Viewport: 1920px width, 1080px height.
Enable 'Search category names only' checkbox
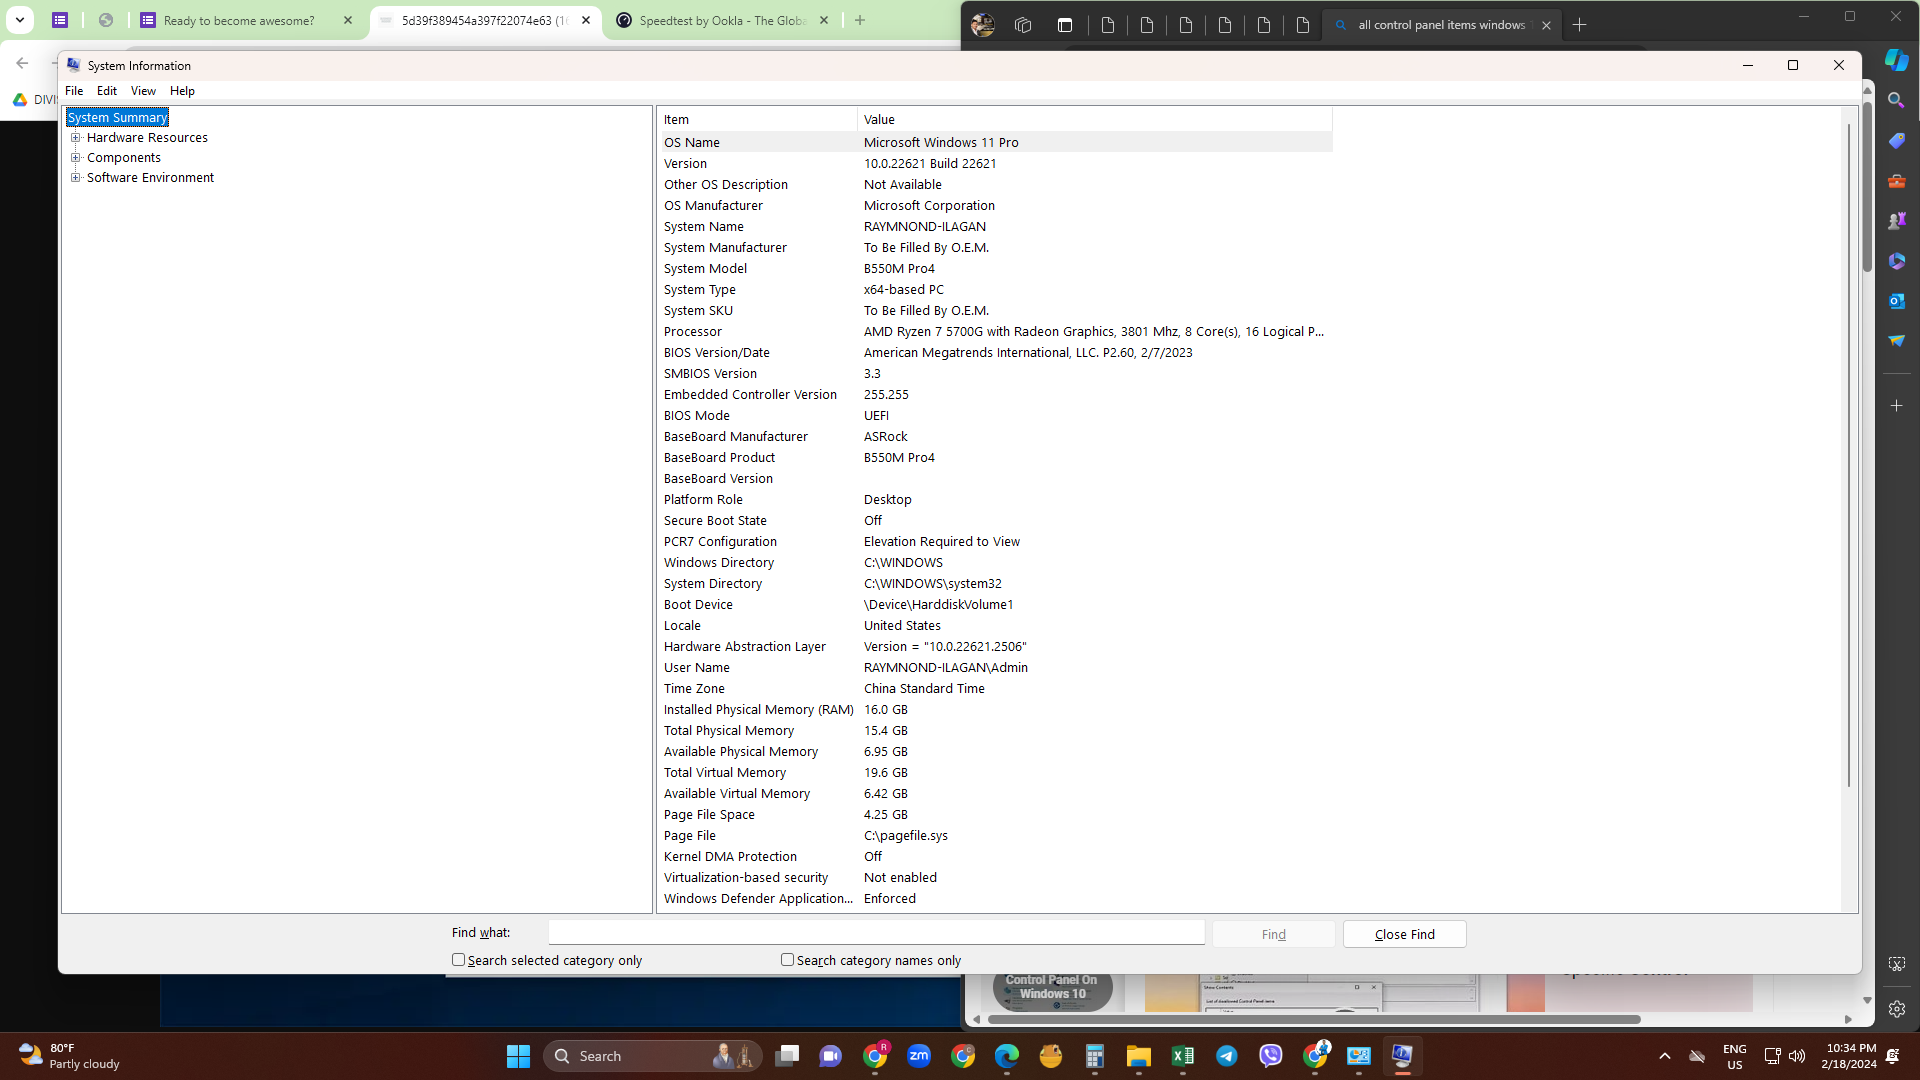787,960
